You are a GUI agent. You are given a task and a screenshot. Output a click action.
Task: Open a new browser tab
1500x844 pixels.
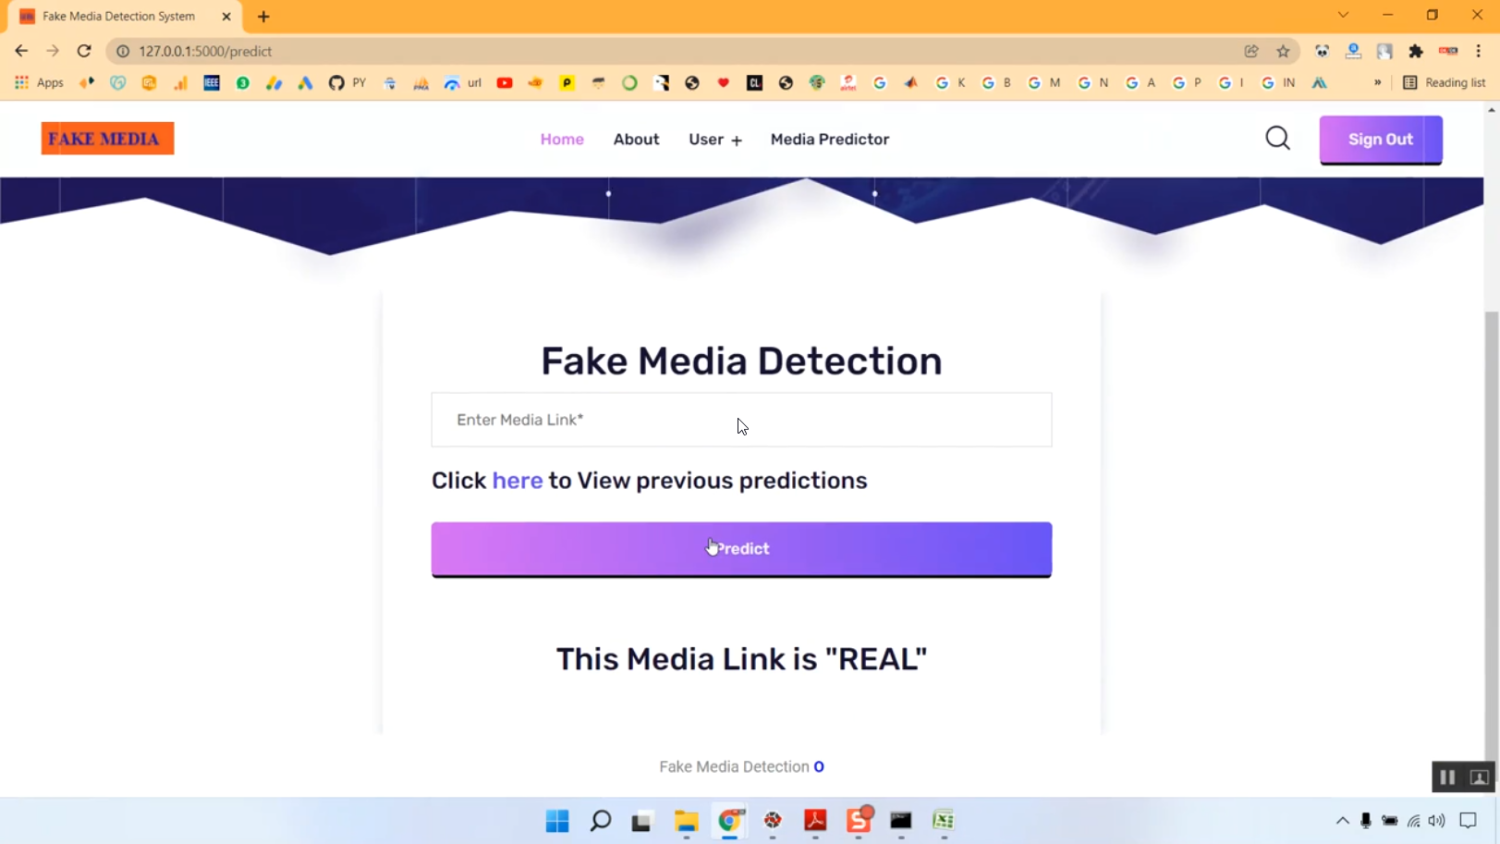coord(263,17)
